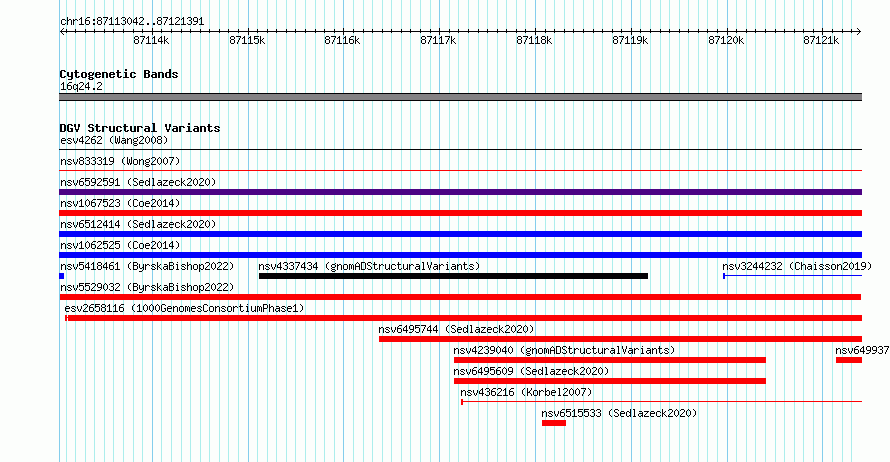Click the gray 16q24.2 cytogenetic band bar
This screenshot has width=890, height=462.
[x=460, y=97]
